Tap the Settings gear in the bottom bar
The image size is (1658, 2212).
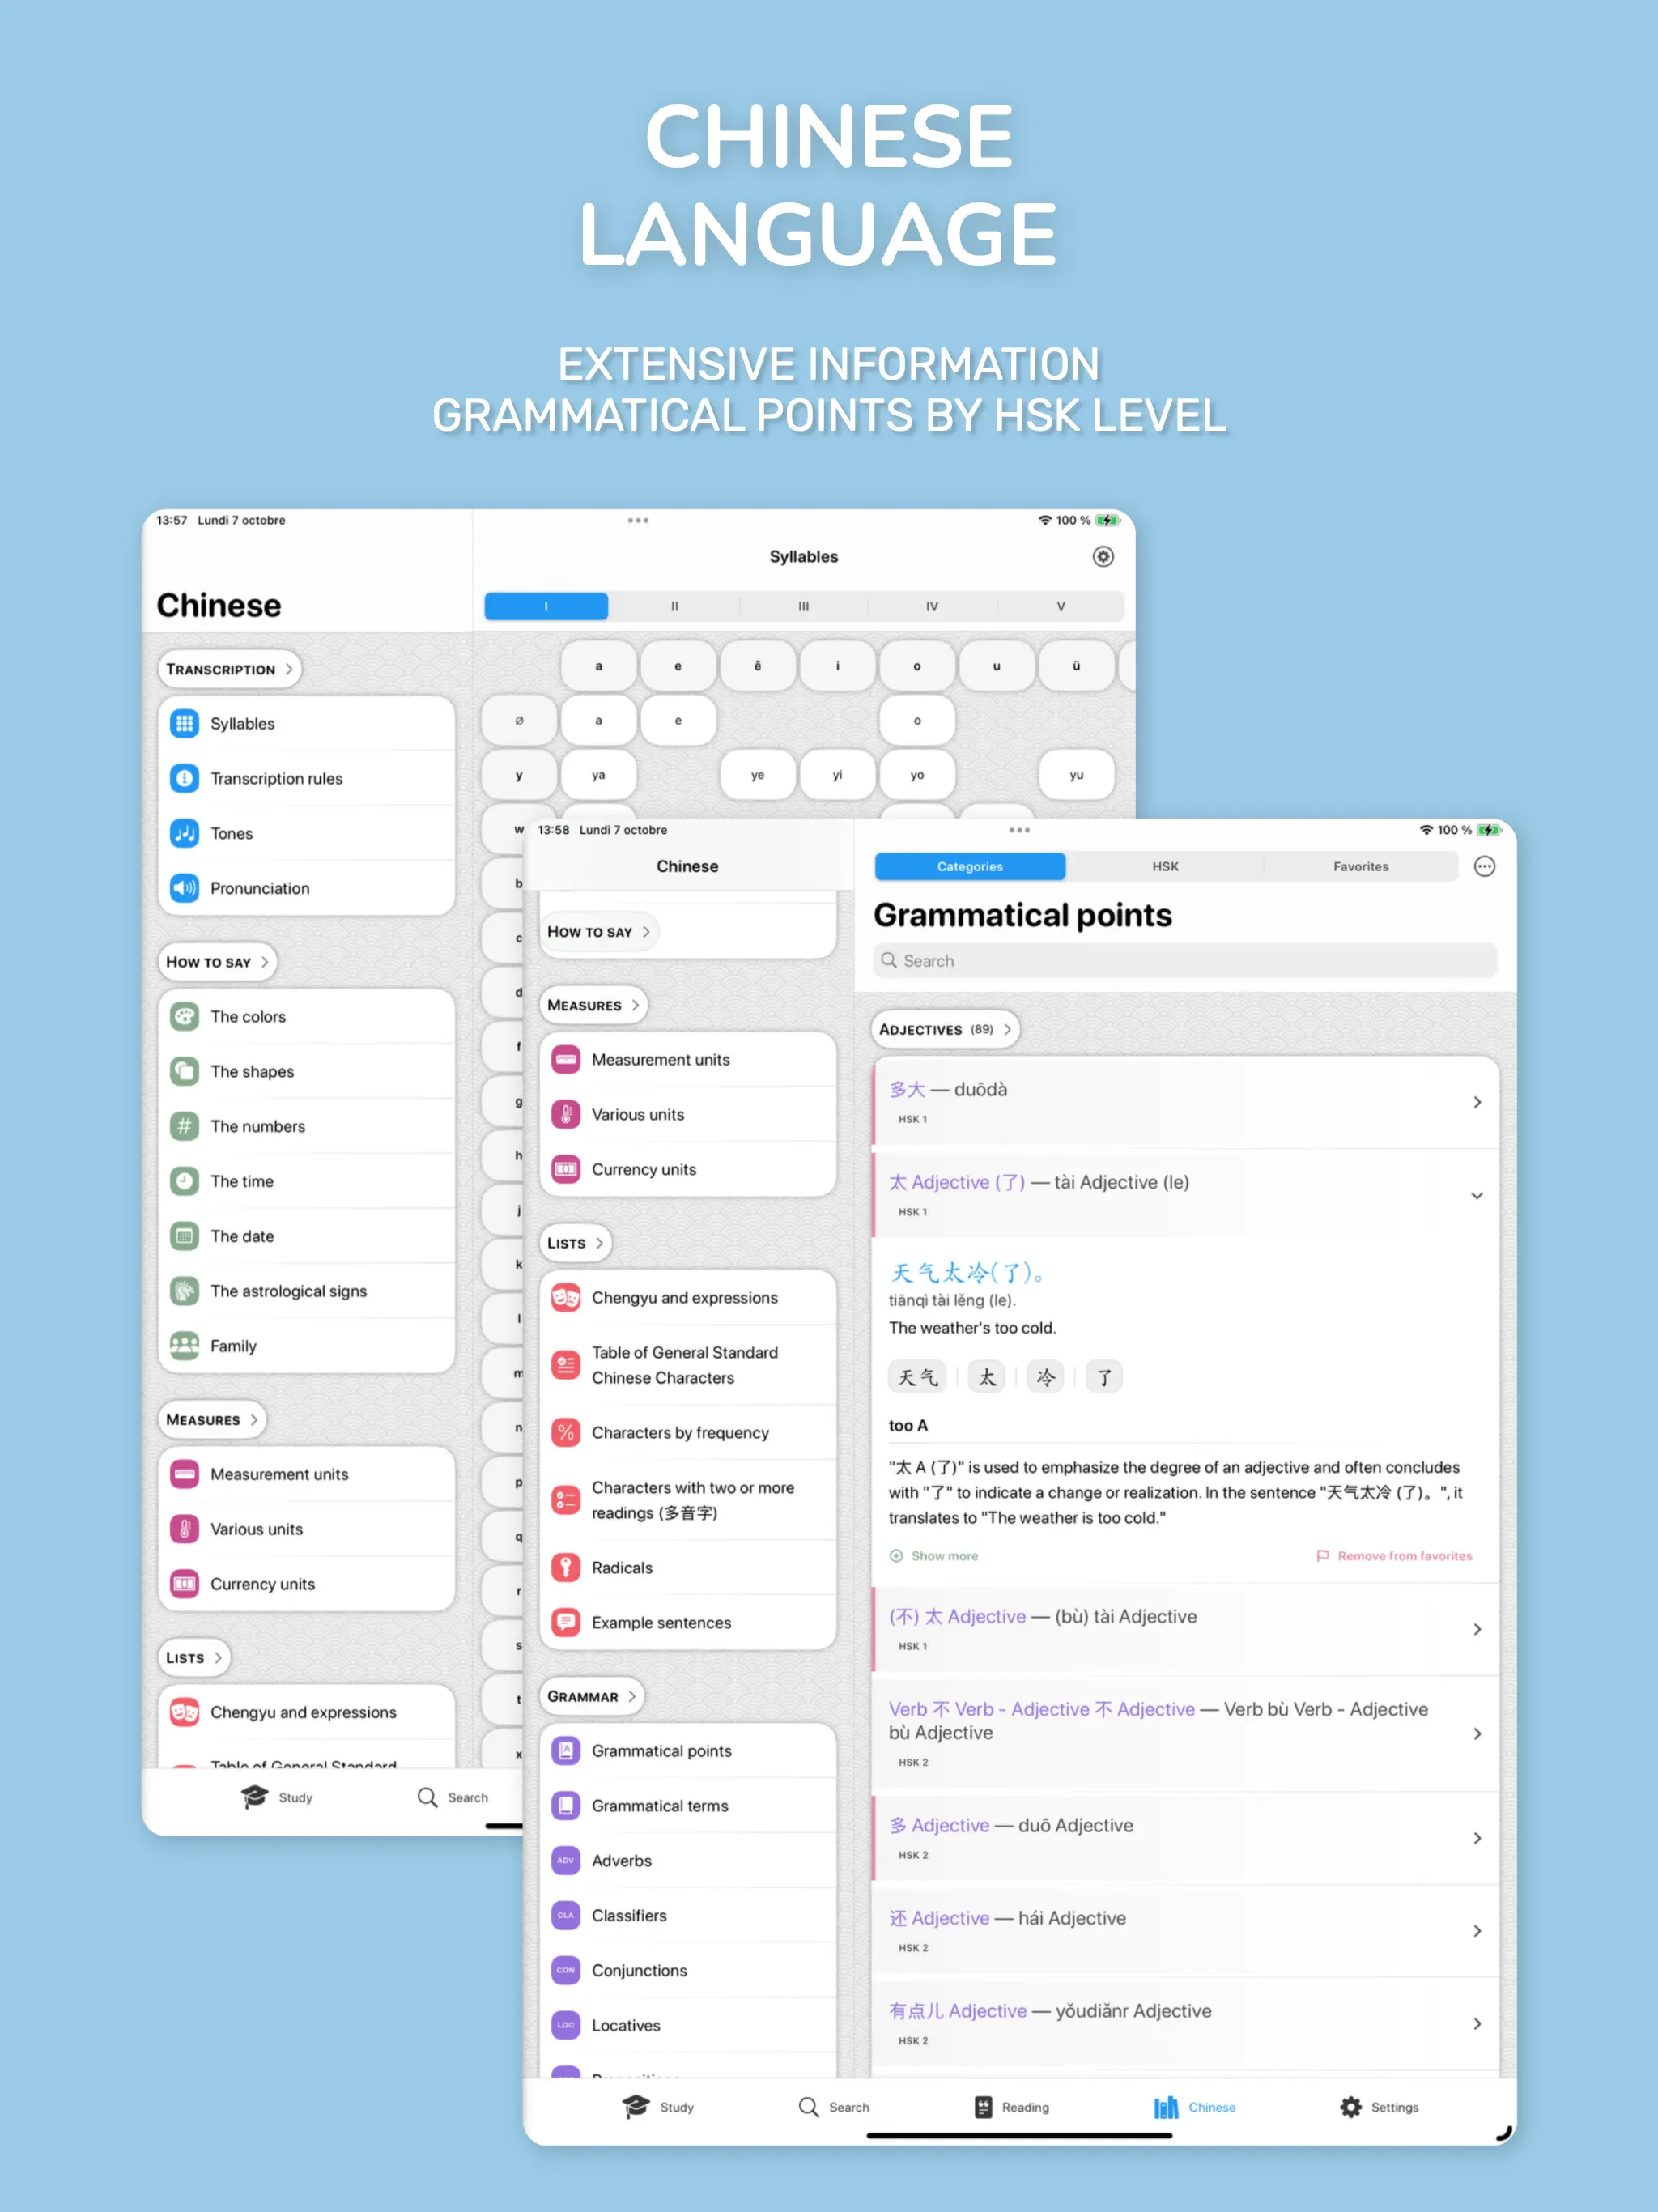[x=1350, y=2106]
